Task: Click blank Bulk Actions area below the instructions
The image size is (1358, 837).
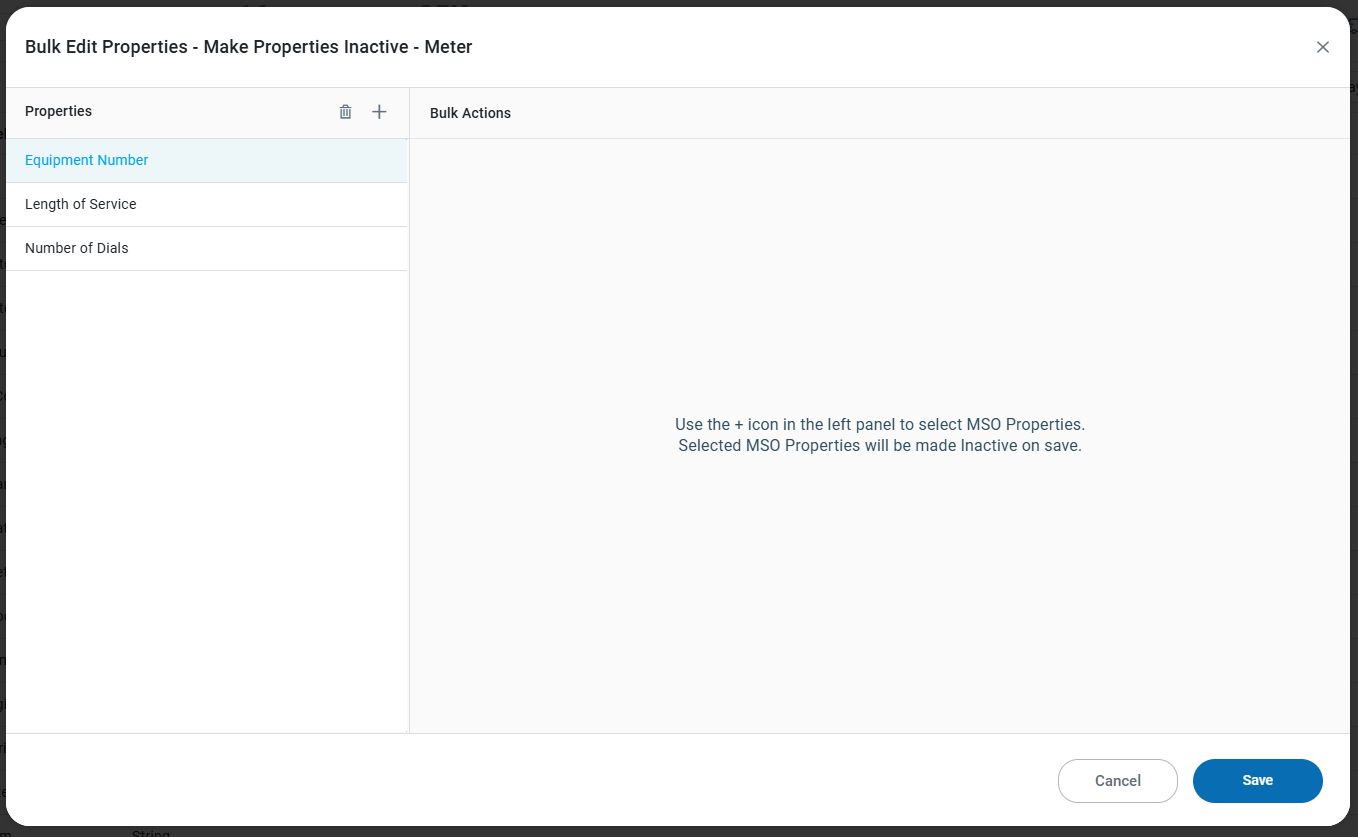Action: click(879, 600)
